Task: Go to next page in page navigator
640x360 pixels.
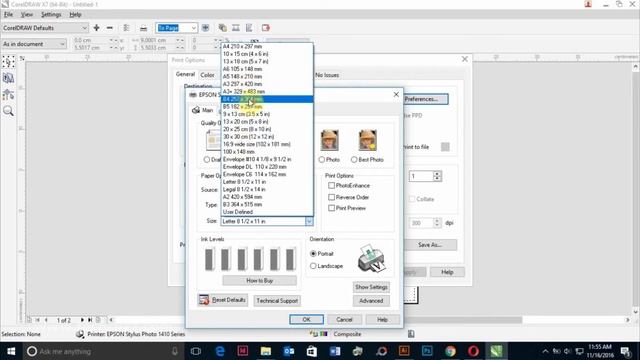Action: [x=82, y=320]
